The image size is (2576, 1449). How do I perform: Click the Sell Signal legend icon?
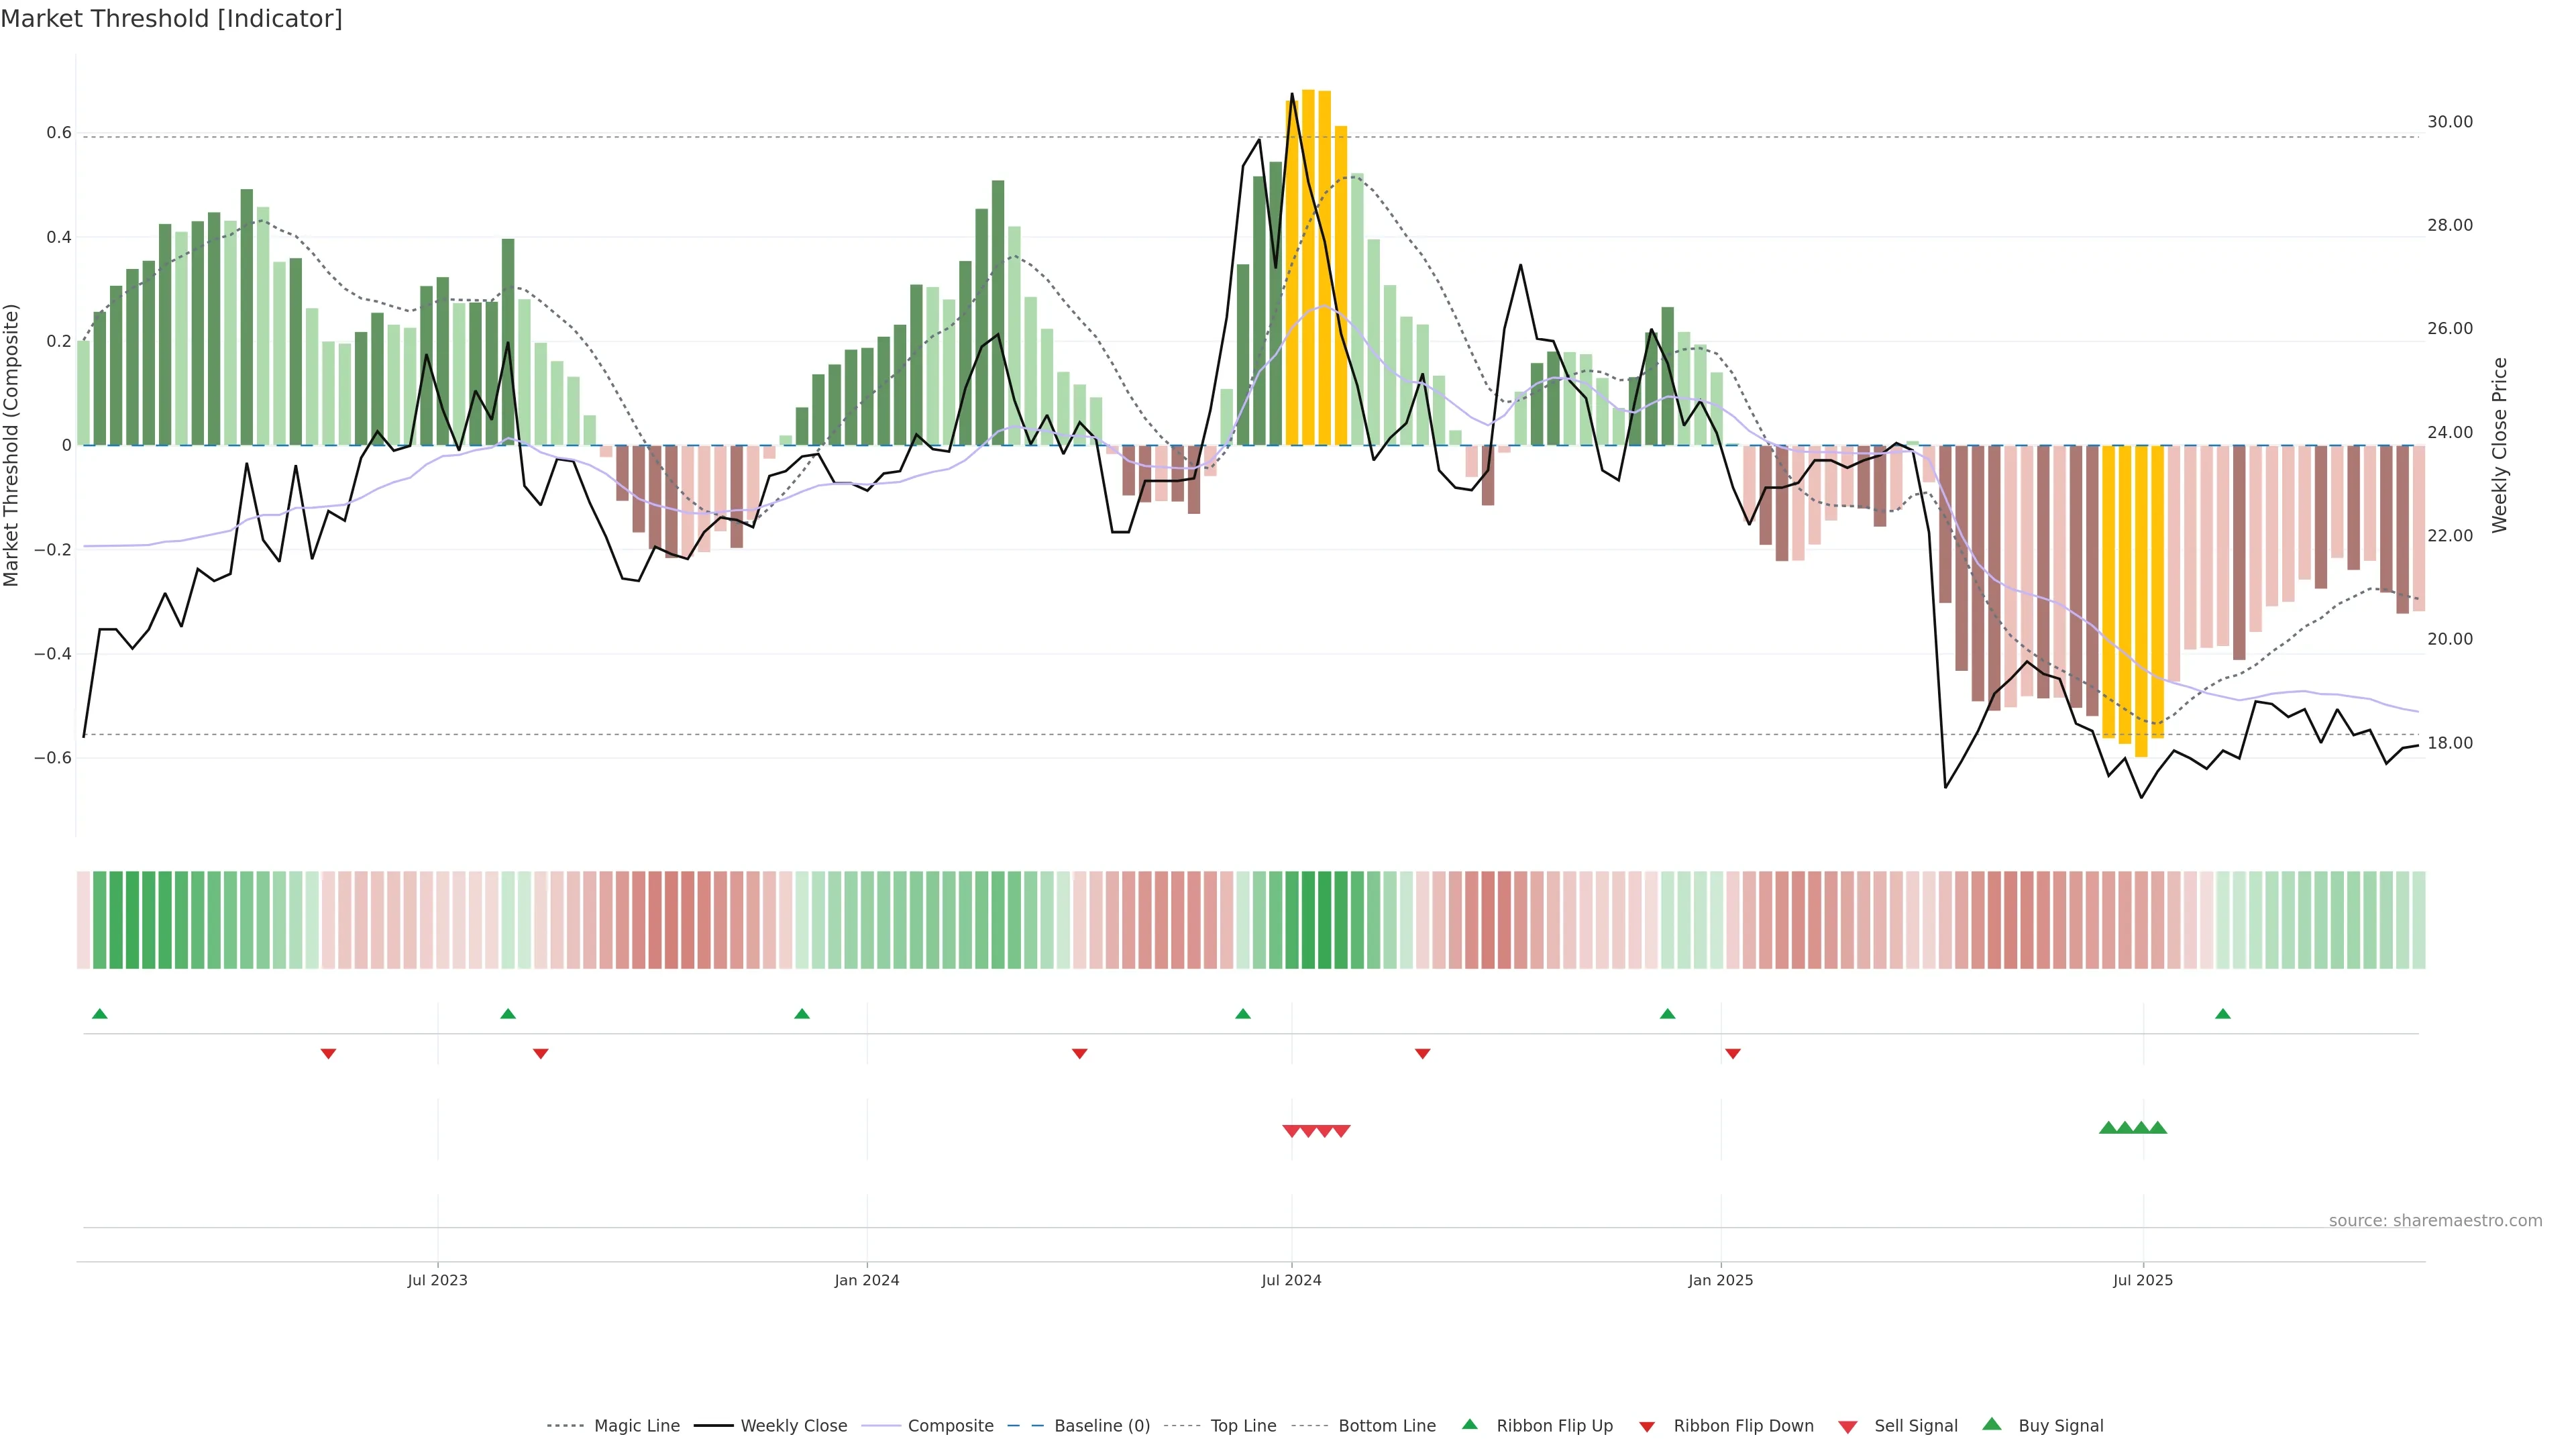[x=1847, y=1427]
